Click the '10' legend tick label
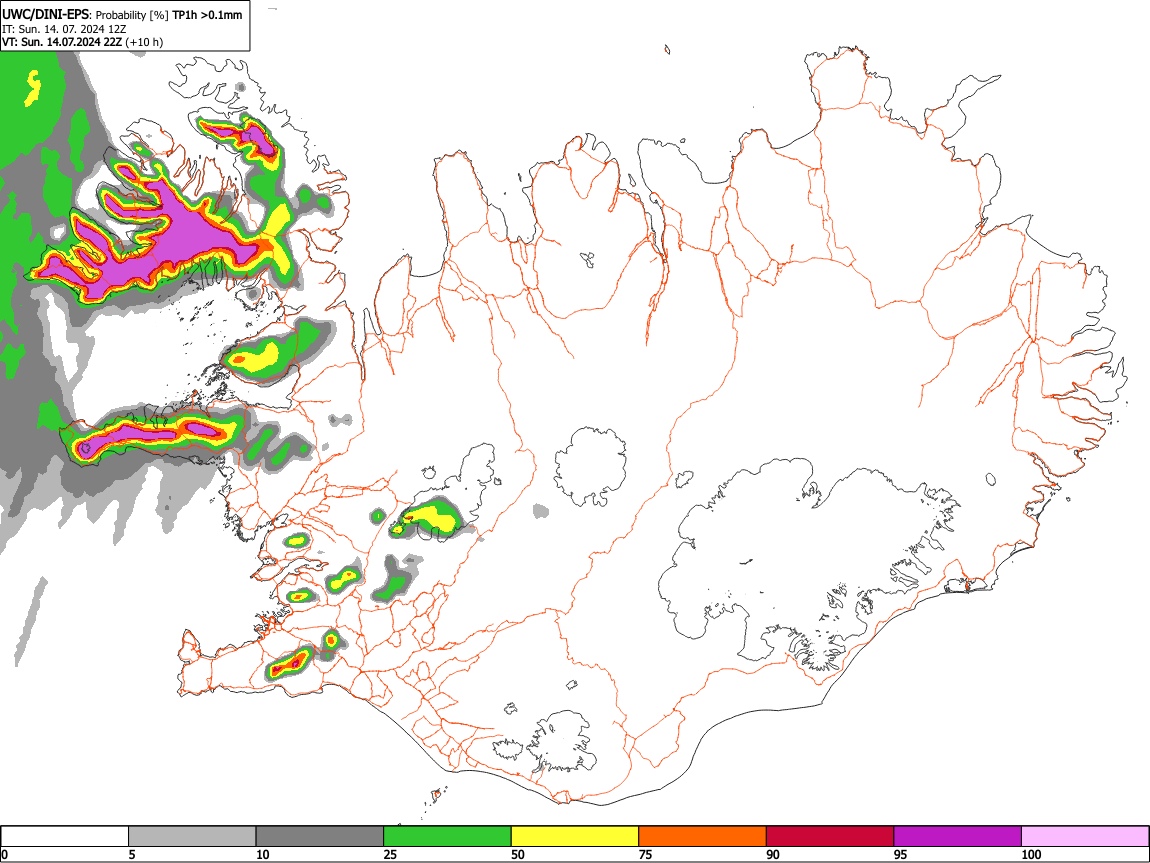The width and height of the screenshot is (1150, 863). tap(263, 854)
